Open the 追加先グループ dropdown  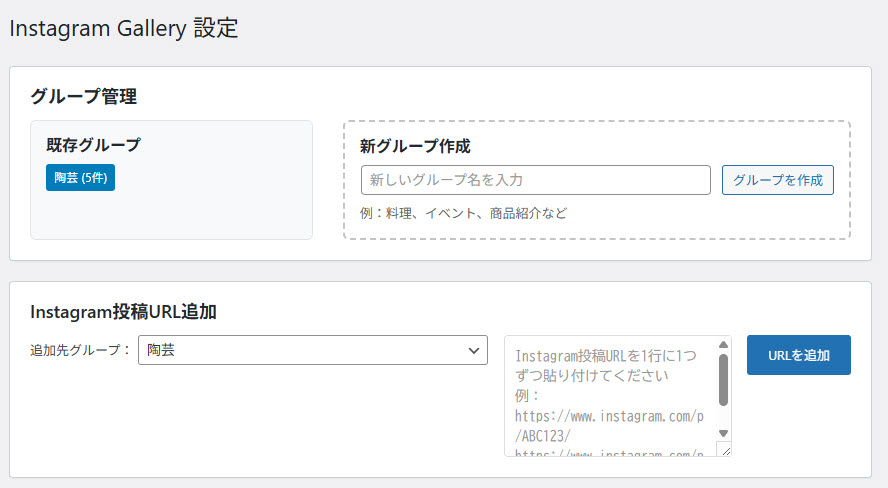tap(312, 351)
